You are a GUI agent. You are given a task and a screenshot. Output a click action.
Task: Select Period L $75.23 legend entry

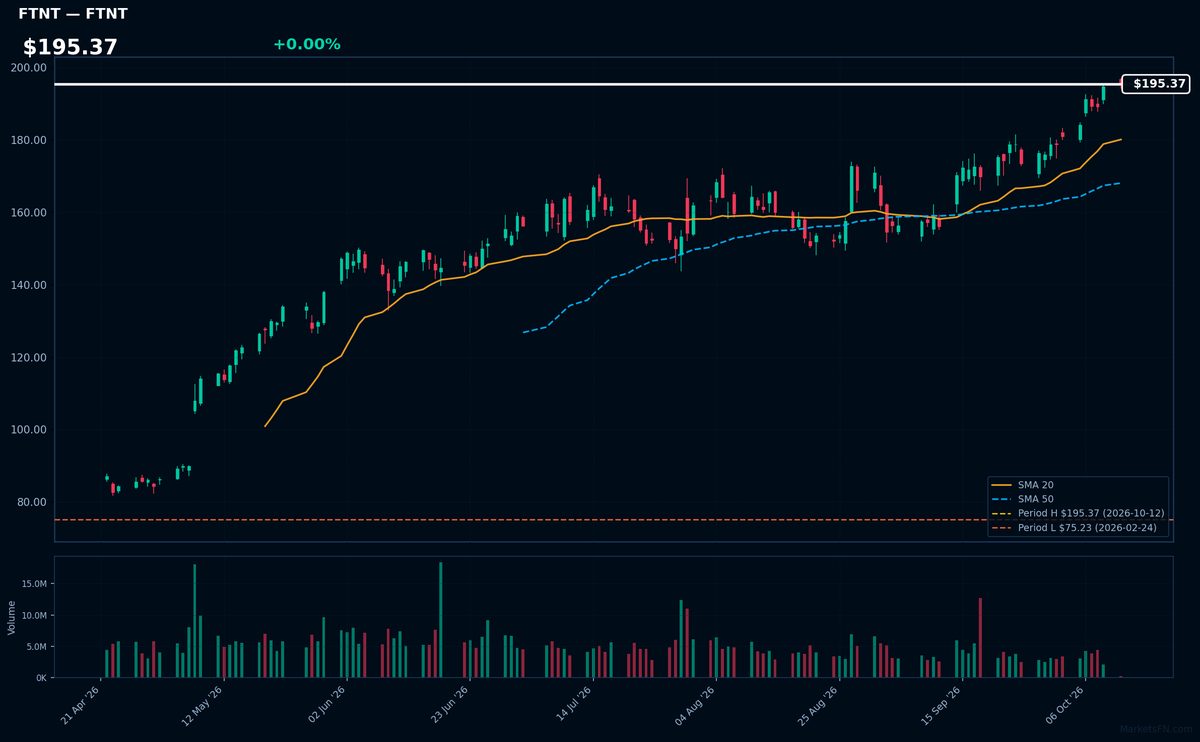point(1074,527)
